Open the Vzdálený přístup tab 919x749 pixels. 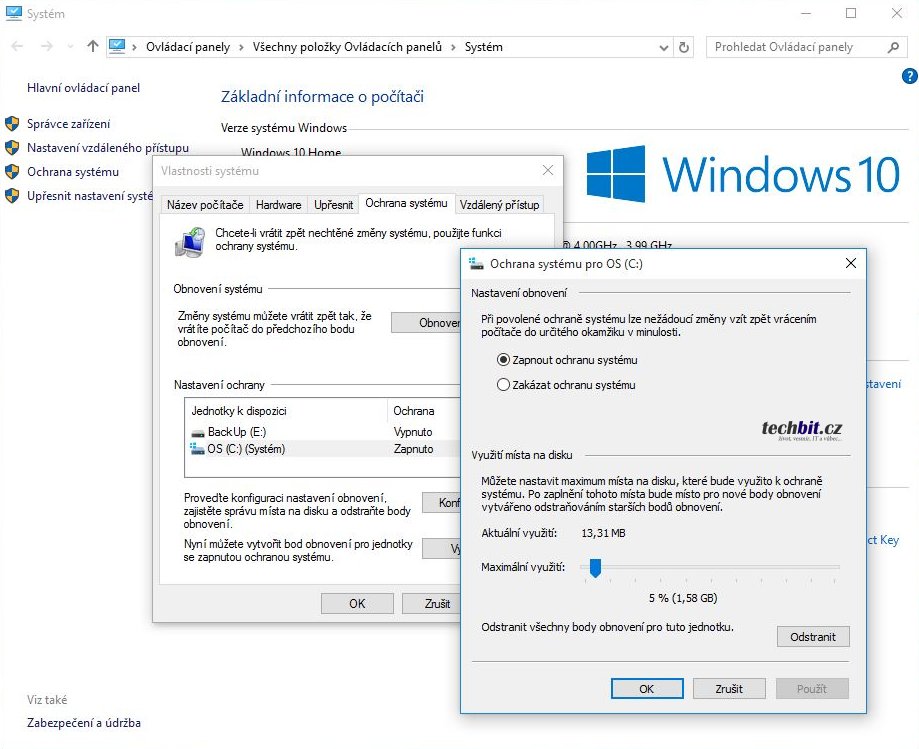click(499, 205)
